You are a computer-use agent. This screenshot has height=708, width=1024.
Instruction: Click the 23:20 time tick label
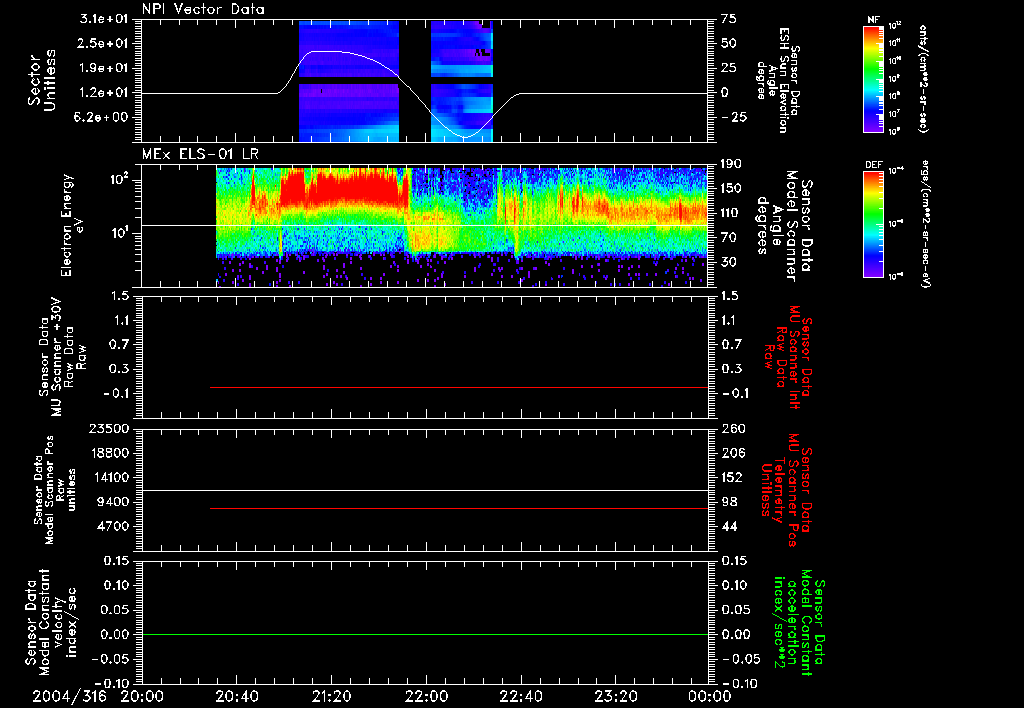tap(615, 696)
